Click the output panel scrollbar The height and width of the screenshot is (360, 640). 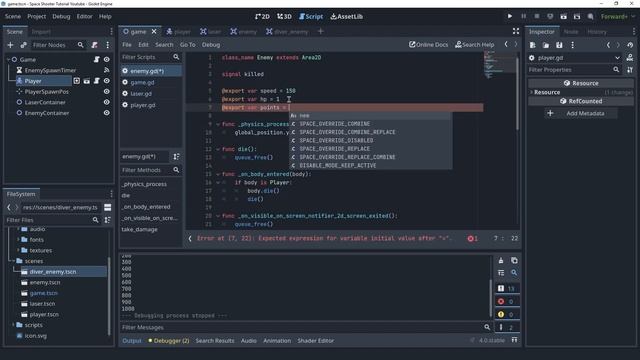click(x=491, y=298)
